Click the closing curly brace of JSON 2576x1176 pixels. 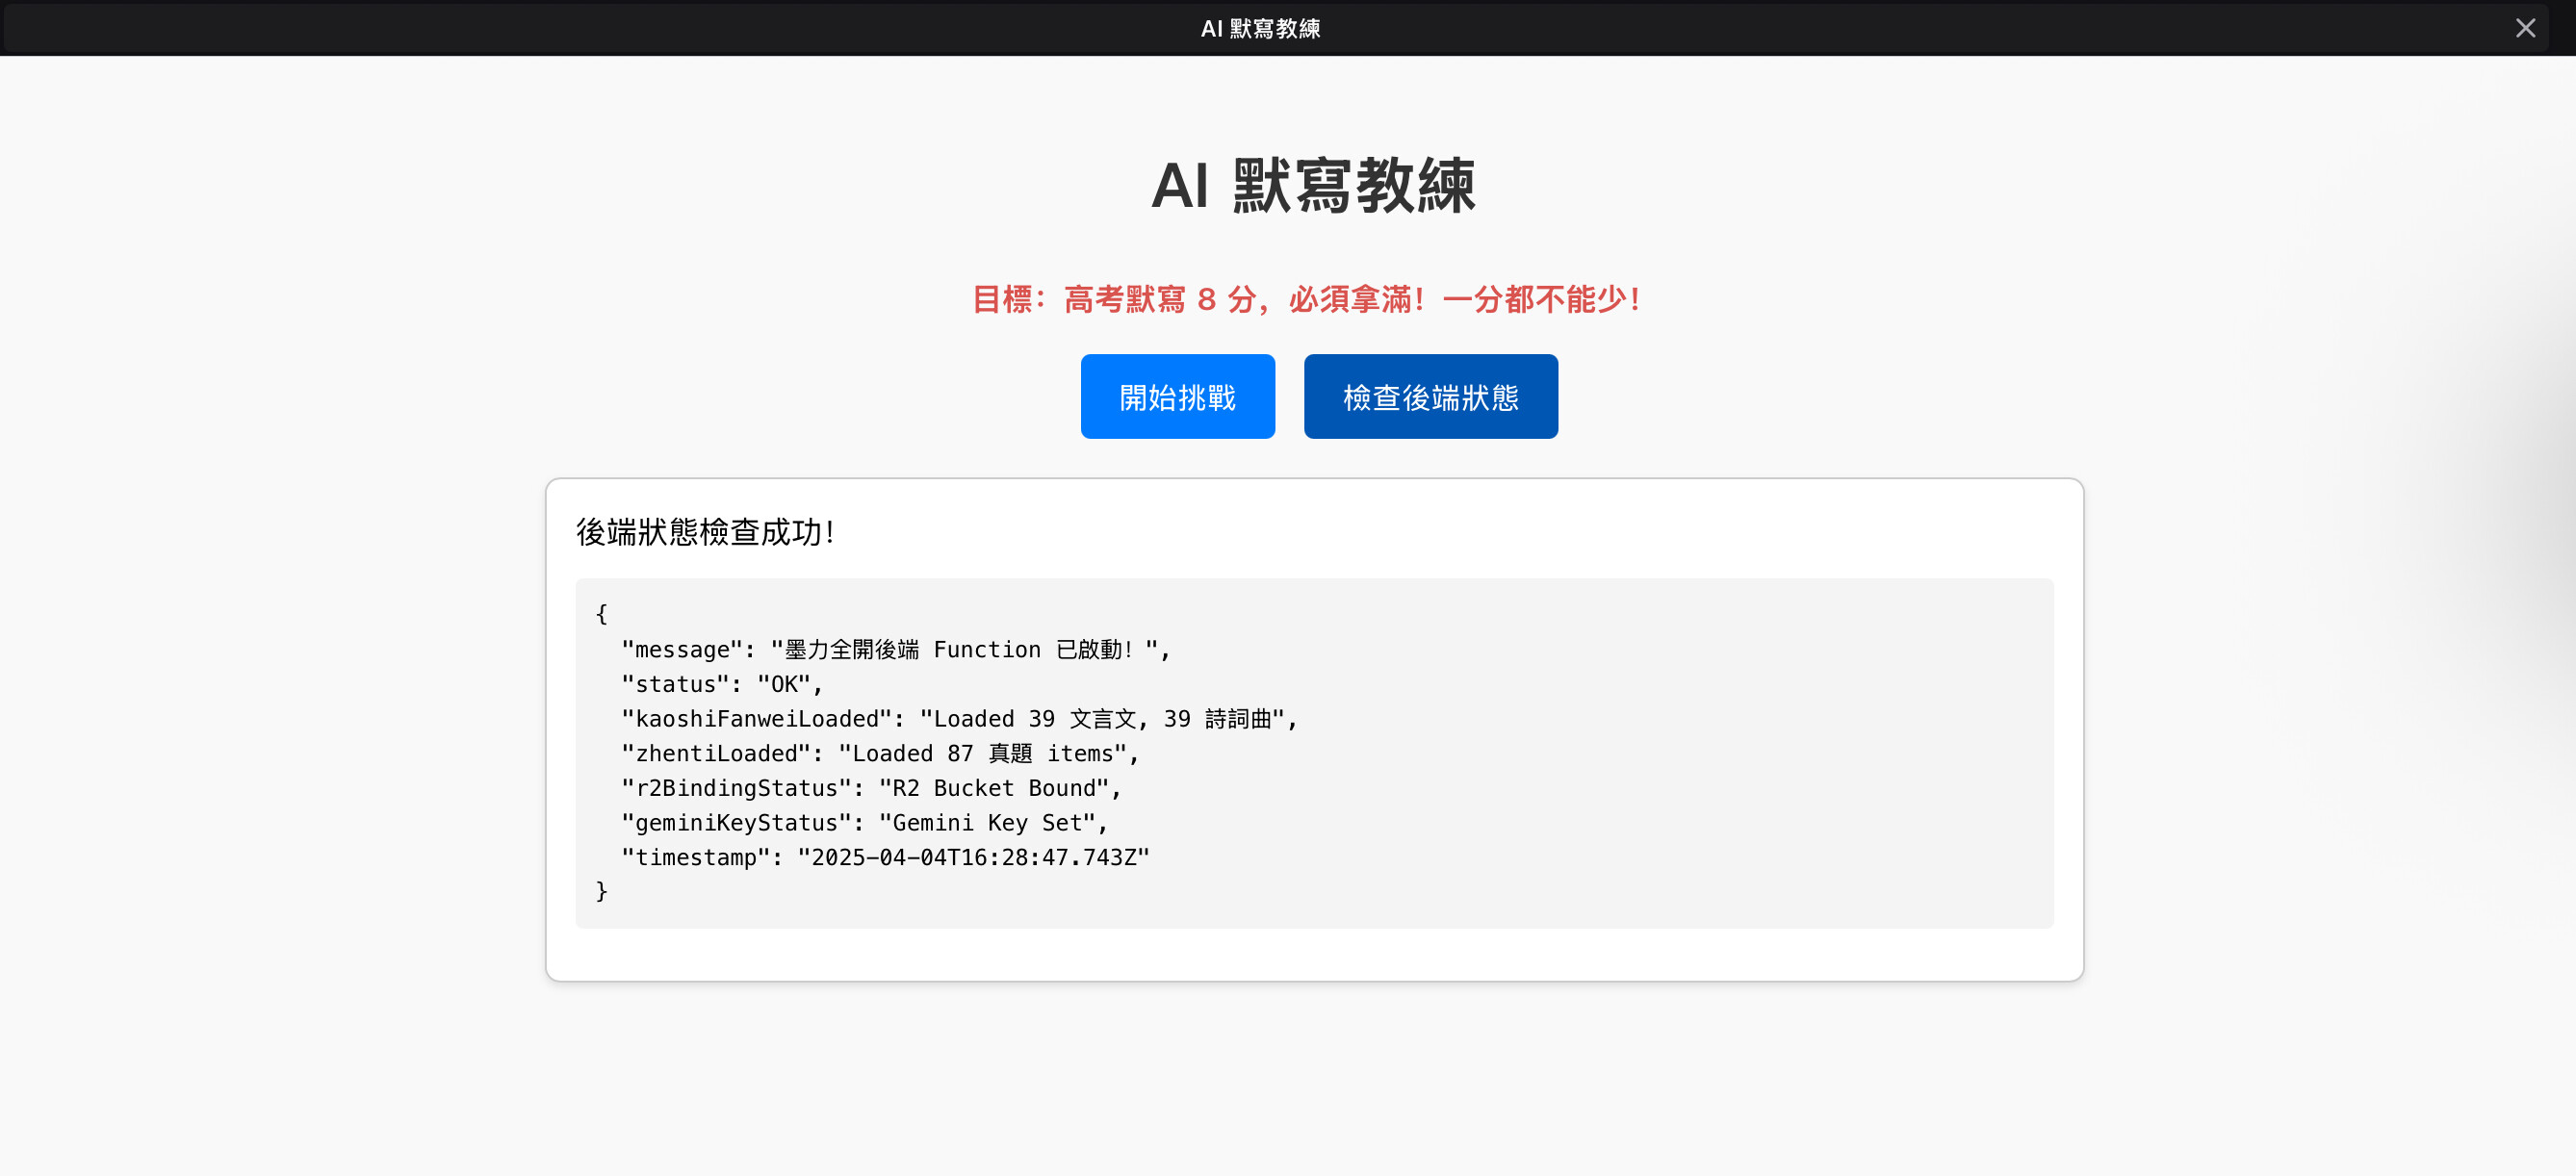point(601,891)
